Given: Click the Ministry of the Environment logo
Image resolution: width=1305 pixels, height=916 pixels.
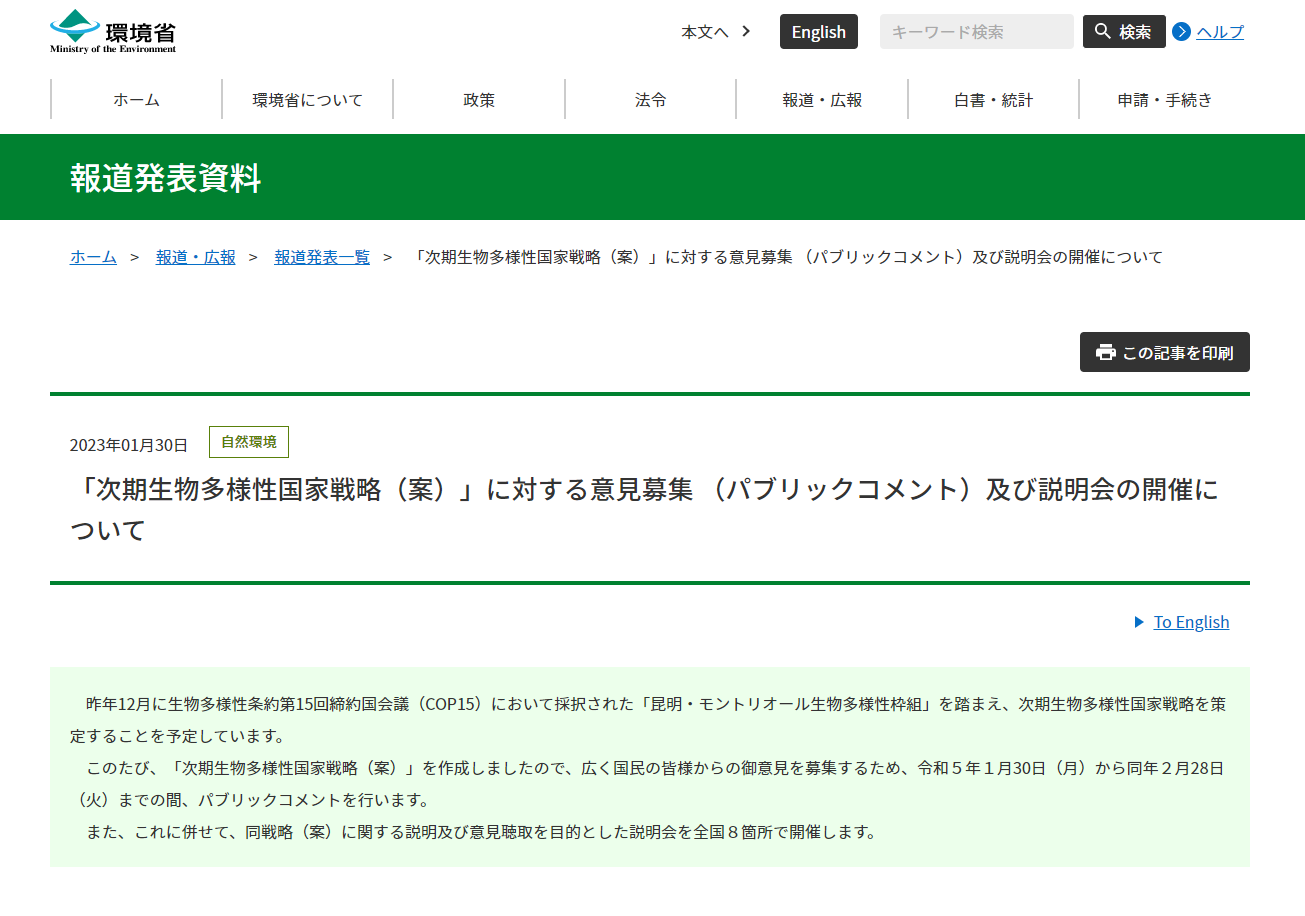Looking at the screenshot, I should 113,31.
